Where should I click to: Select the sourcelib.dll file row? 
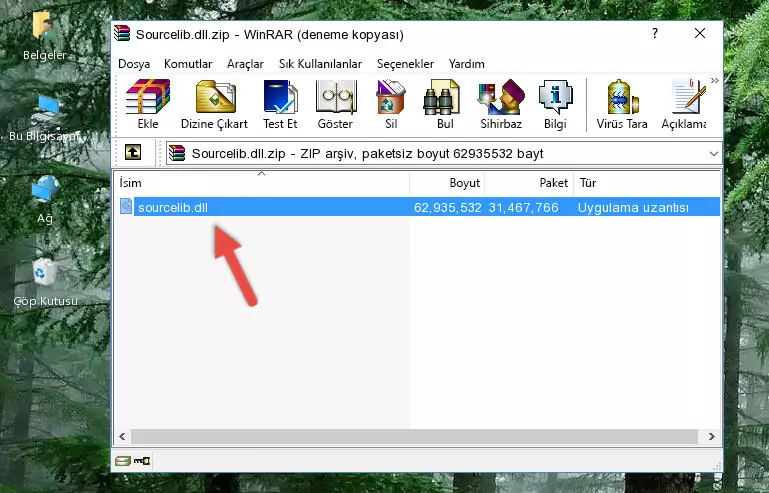418,207
